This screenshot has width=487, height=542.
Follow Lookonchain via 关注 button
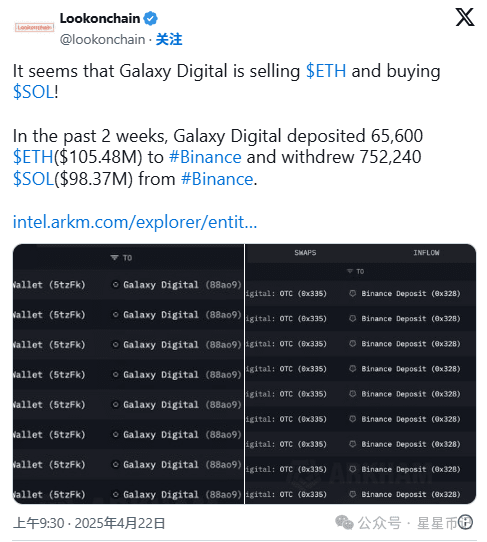pyautogui.click(x=169, y=39)
